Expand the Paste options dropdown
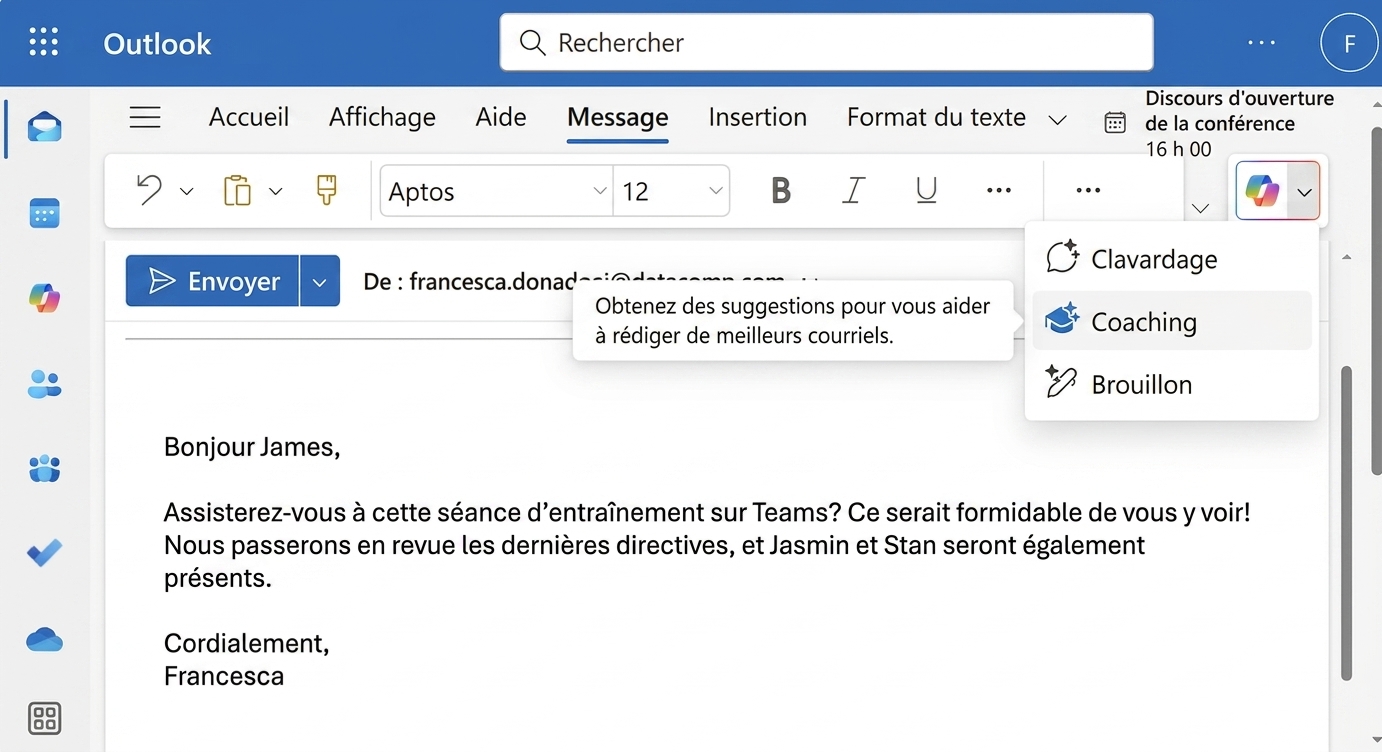Viewport: 1382px width, 752px height. pyautogui.click(x=276, y=191)
